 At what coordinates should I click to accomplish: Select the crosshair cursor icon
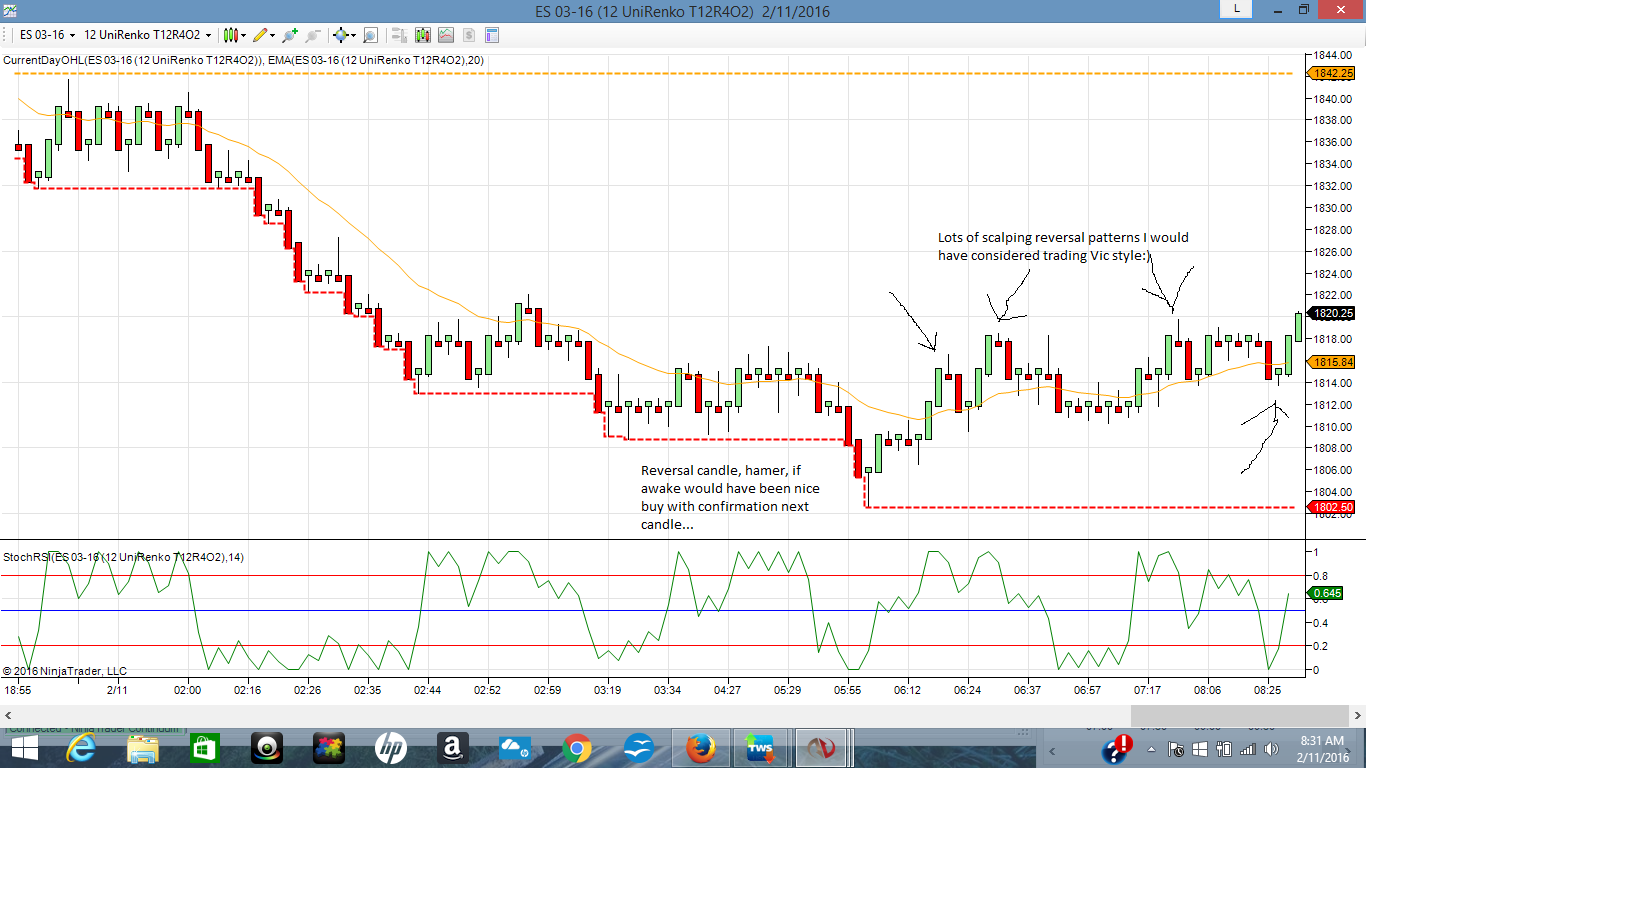click(341, 35)
